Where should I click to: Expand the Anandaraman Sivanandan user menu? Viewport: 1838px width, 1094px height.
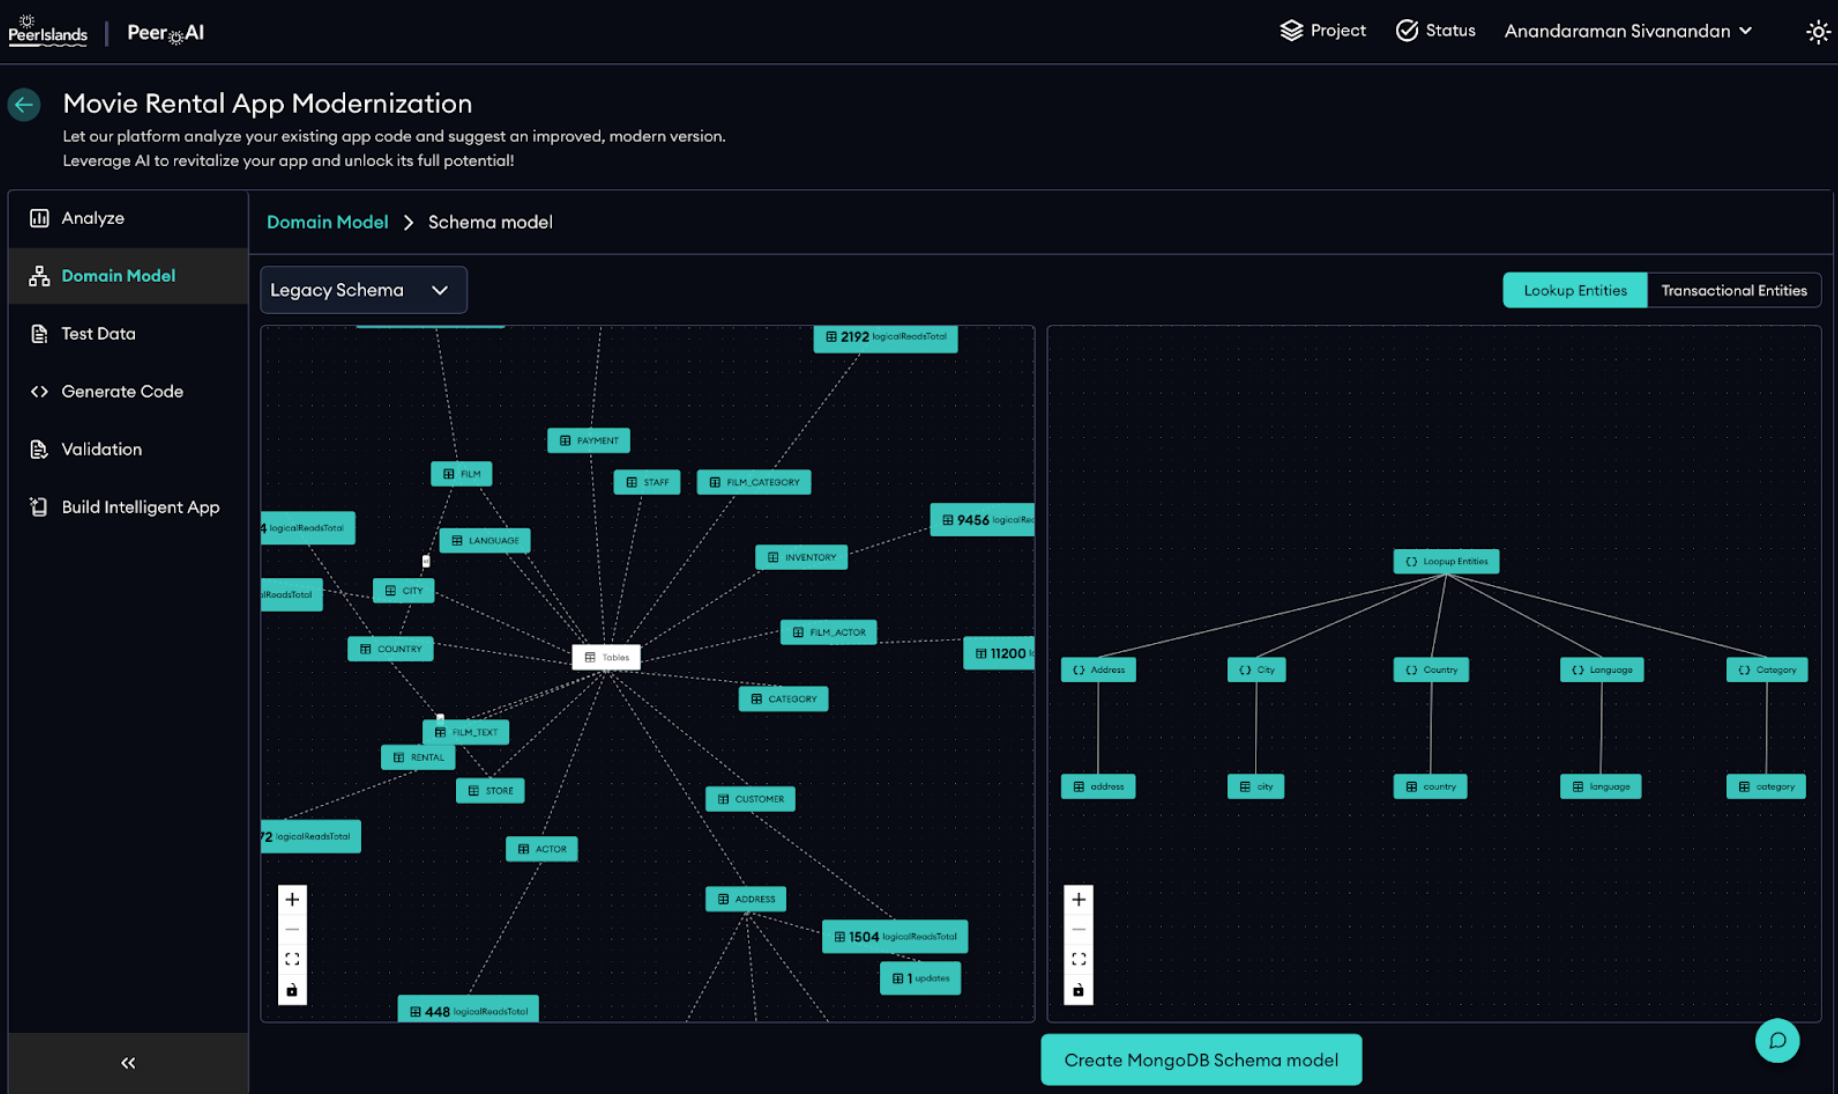pyautogui.click(x=1627, y=31)
